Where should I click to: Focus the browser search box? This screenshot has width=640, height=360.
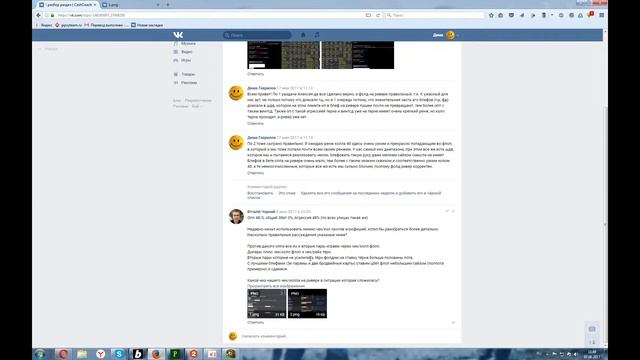pos(434,15)
